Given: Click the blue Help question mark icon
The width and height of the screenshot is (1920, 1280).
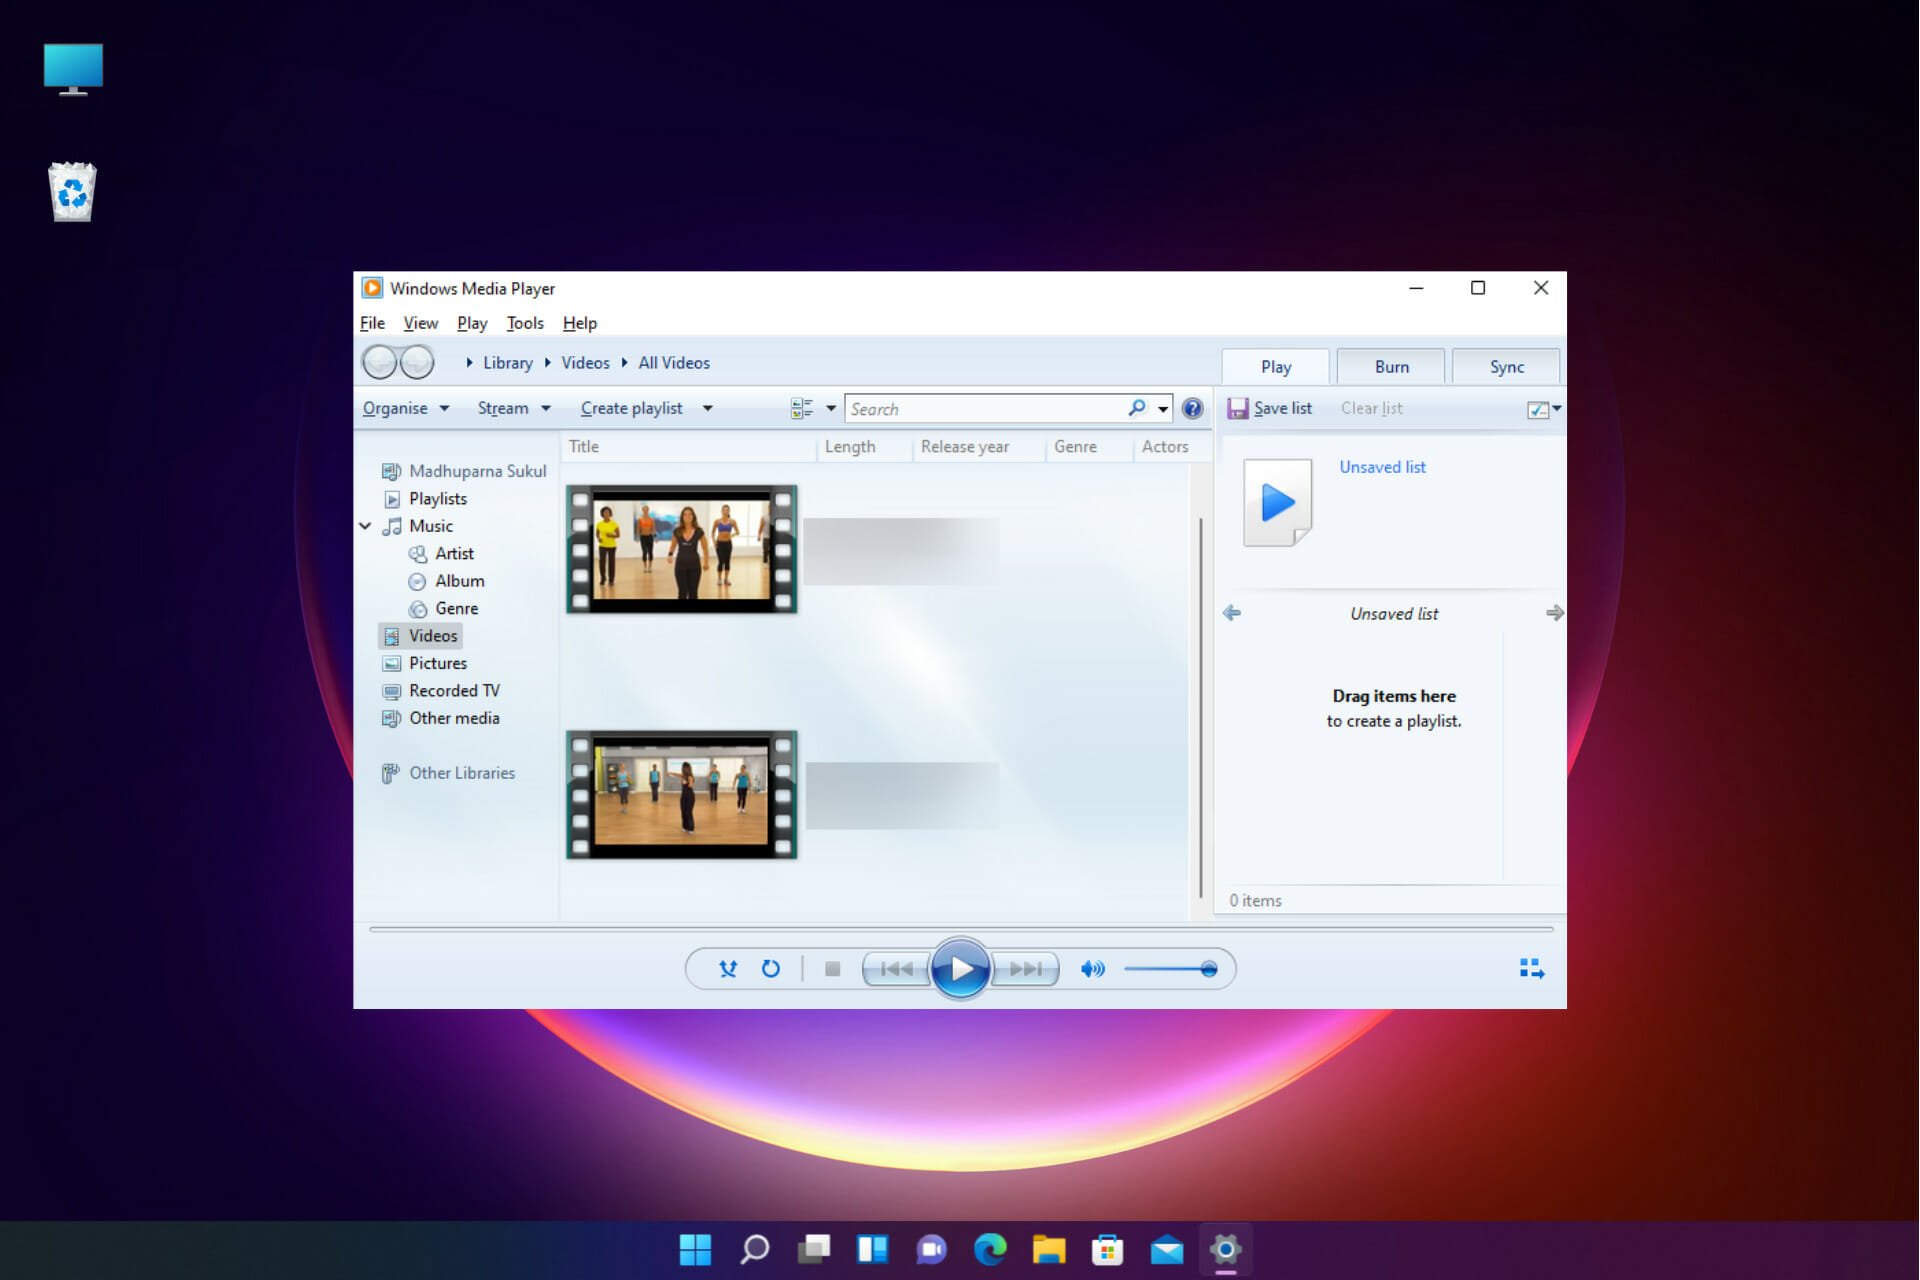Looking at the screenshot, I should [1192, 408].
